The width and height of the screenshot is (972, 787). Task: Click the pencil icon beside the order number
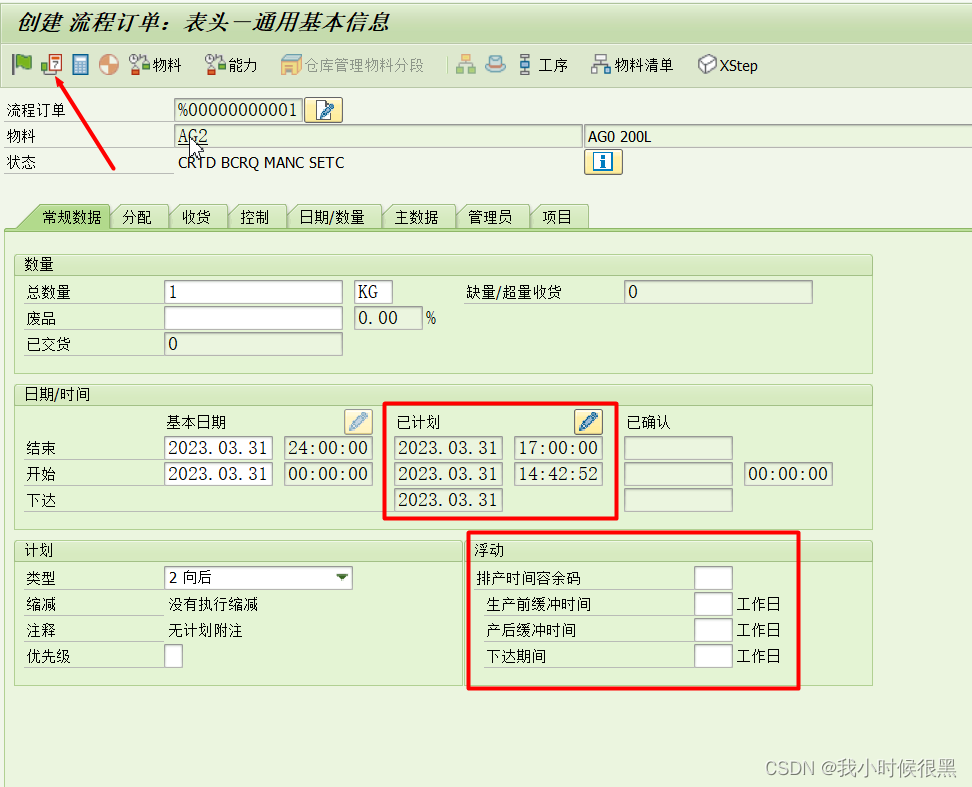(322, 110)
